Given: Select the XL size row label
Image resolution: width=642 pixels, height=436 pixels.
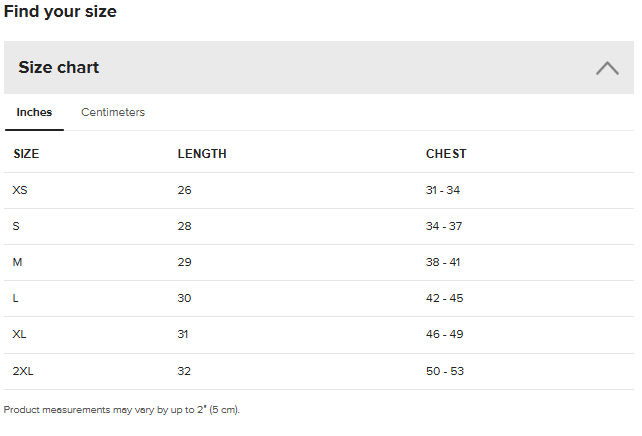Looking at the screenshot, I should 20,334.
